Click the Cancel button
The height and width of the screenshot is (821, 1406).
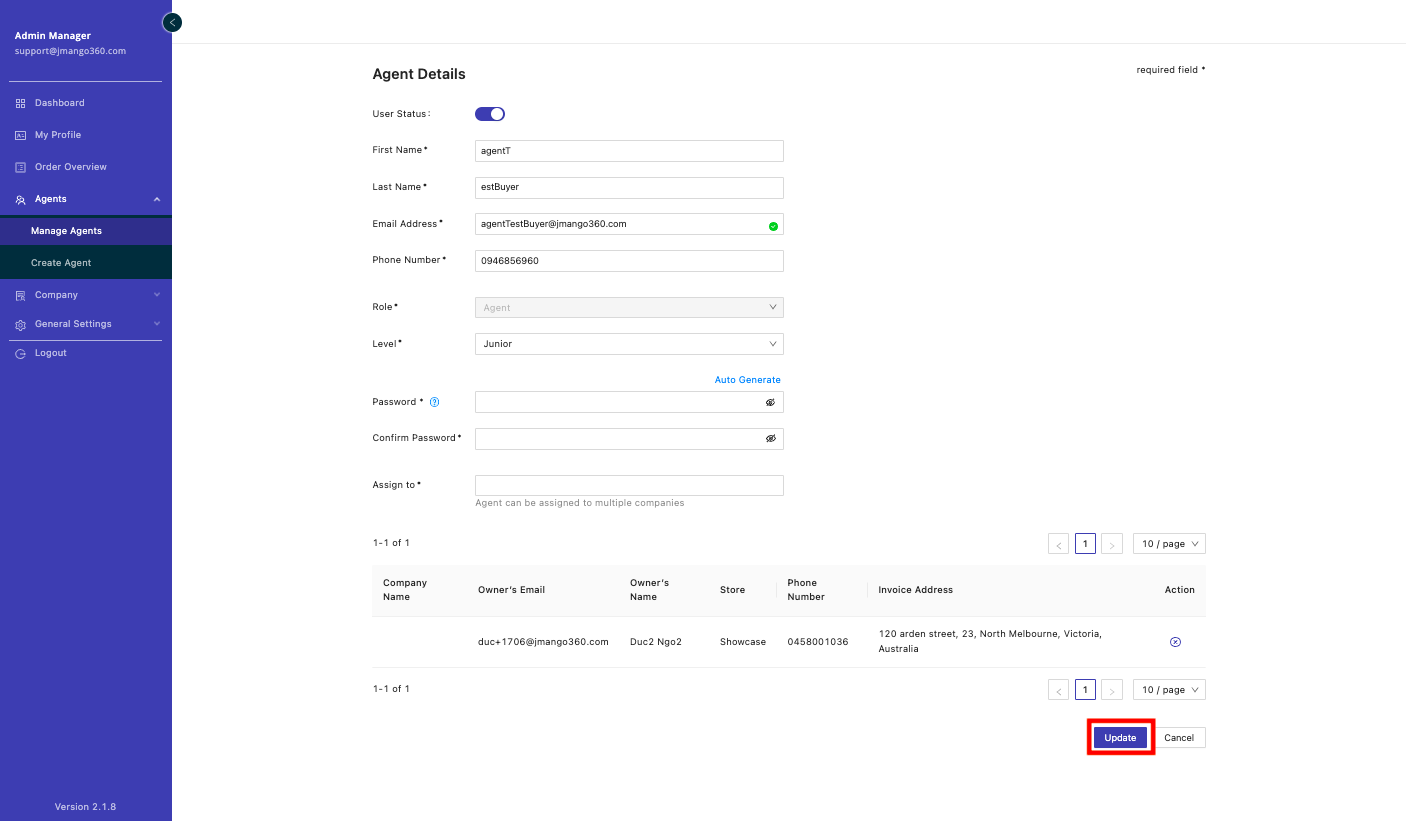1179,738
